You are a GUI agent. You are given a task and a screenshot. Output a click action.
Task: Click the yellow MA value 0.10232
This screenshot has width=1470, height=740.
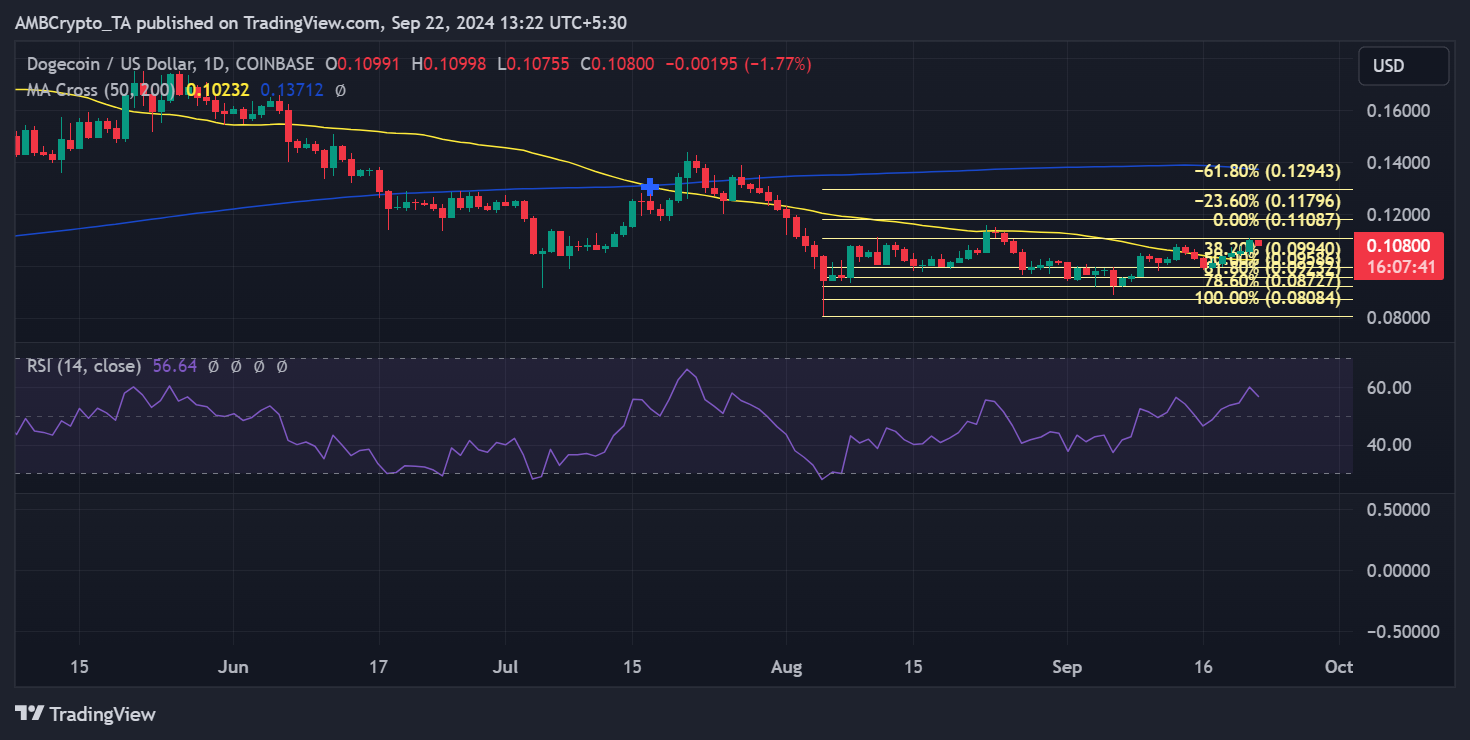coord(216,90)
